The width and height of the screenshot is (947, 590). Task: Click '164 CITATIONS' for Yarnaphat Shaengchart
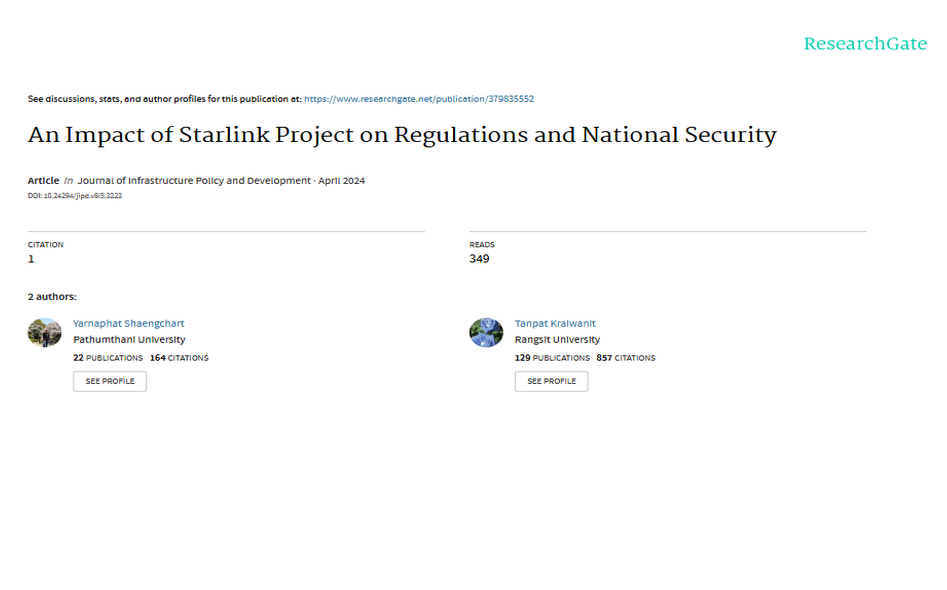[x=179, y=358]
